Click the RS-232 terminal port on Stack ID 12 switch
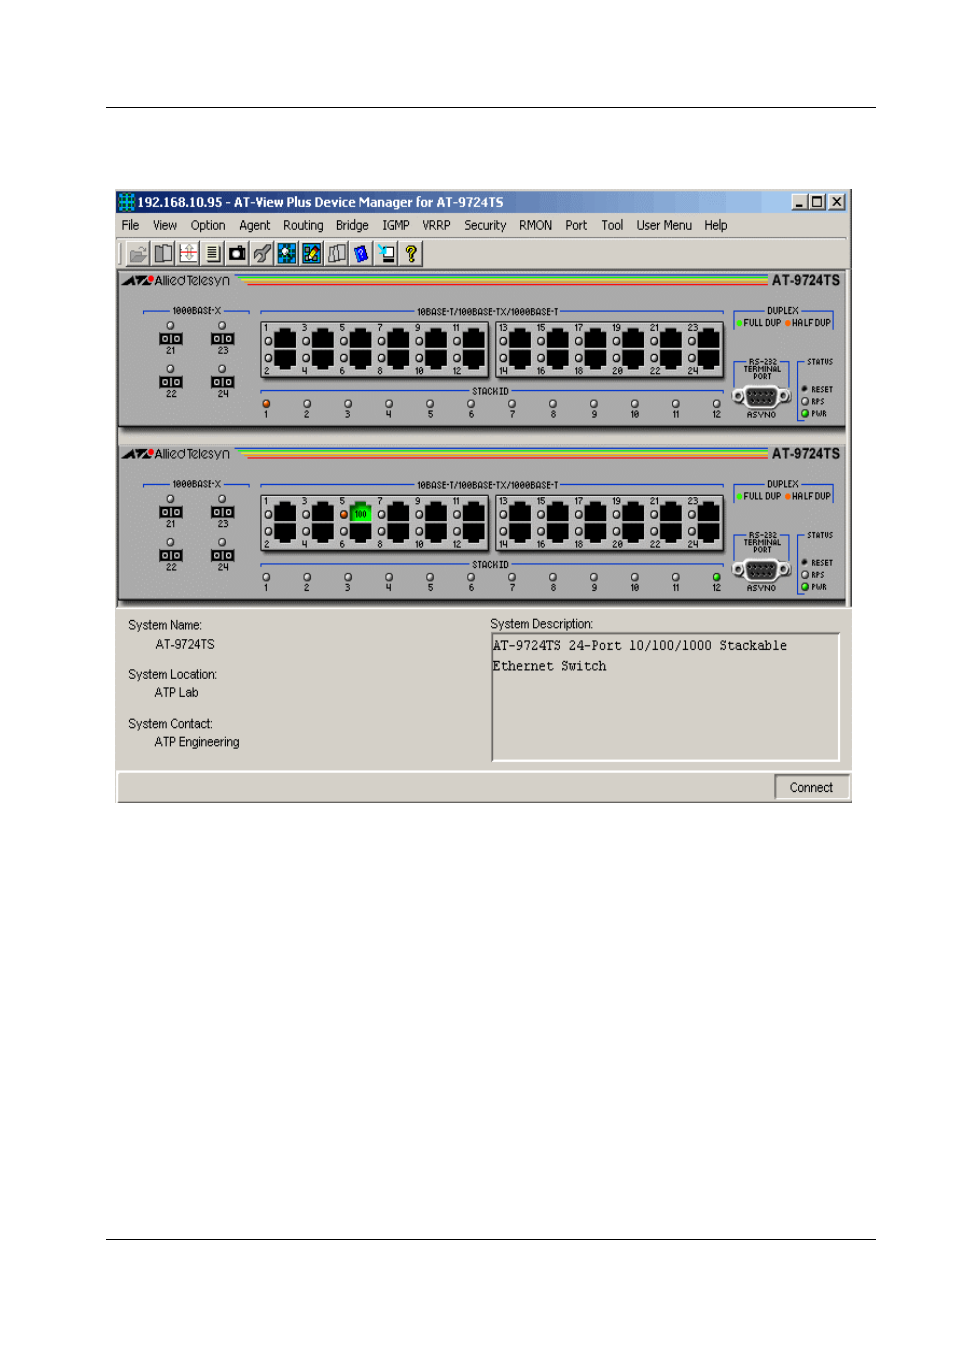The image size is (954, 1350). [x=762, y=570]
